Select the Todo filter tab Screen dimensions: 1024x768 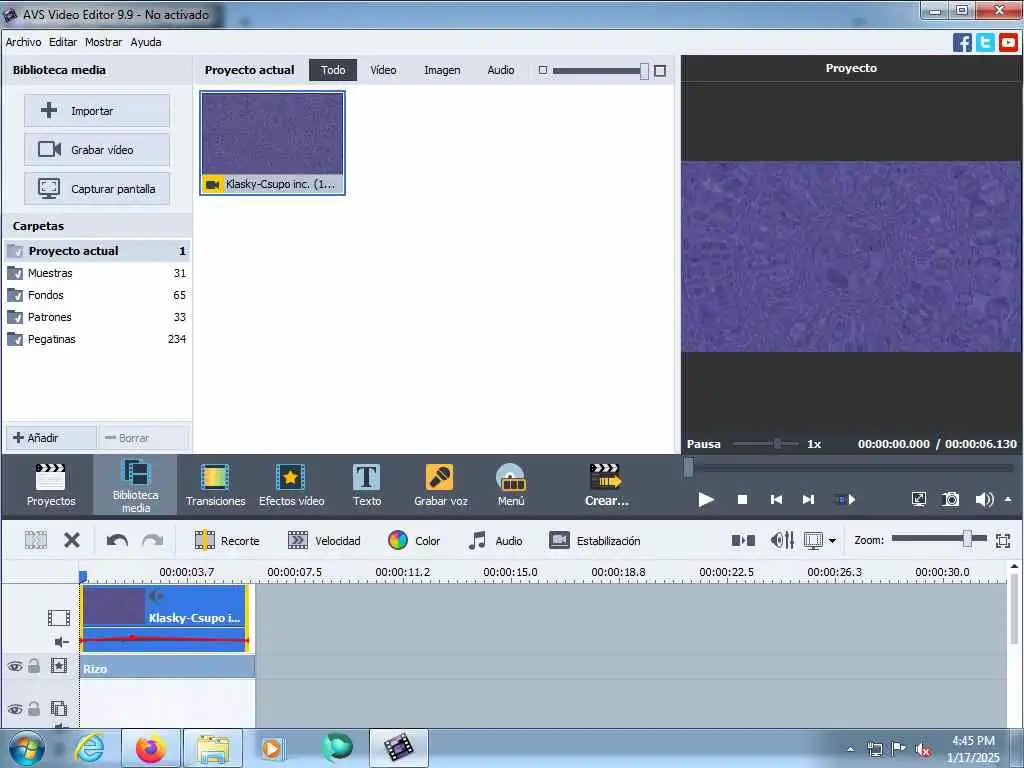pyautogui.click(x=333, y=70)
